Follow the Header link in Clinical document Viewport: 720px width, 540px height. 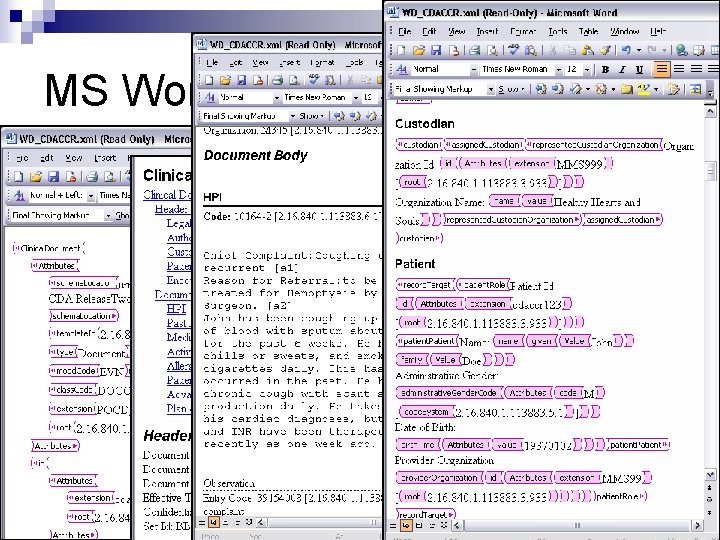(x=171, y=209)
